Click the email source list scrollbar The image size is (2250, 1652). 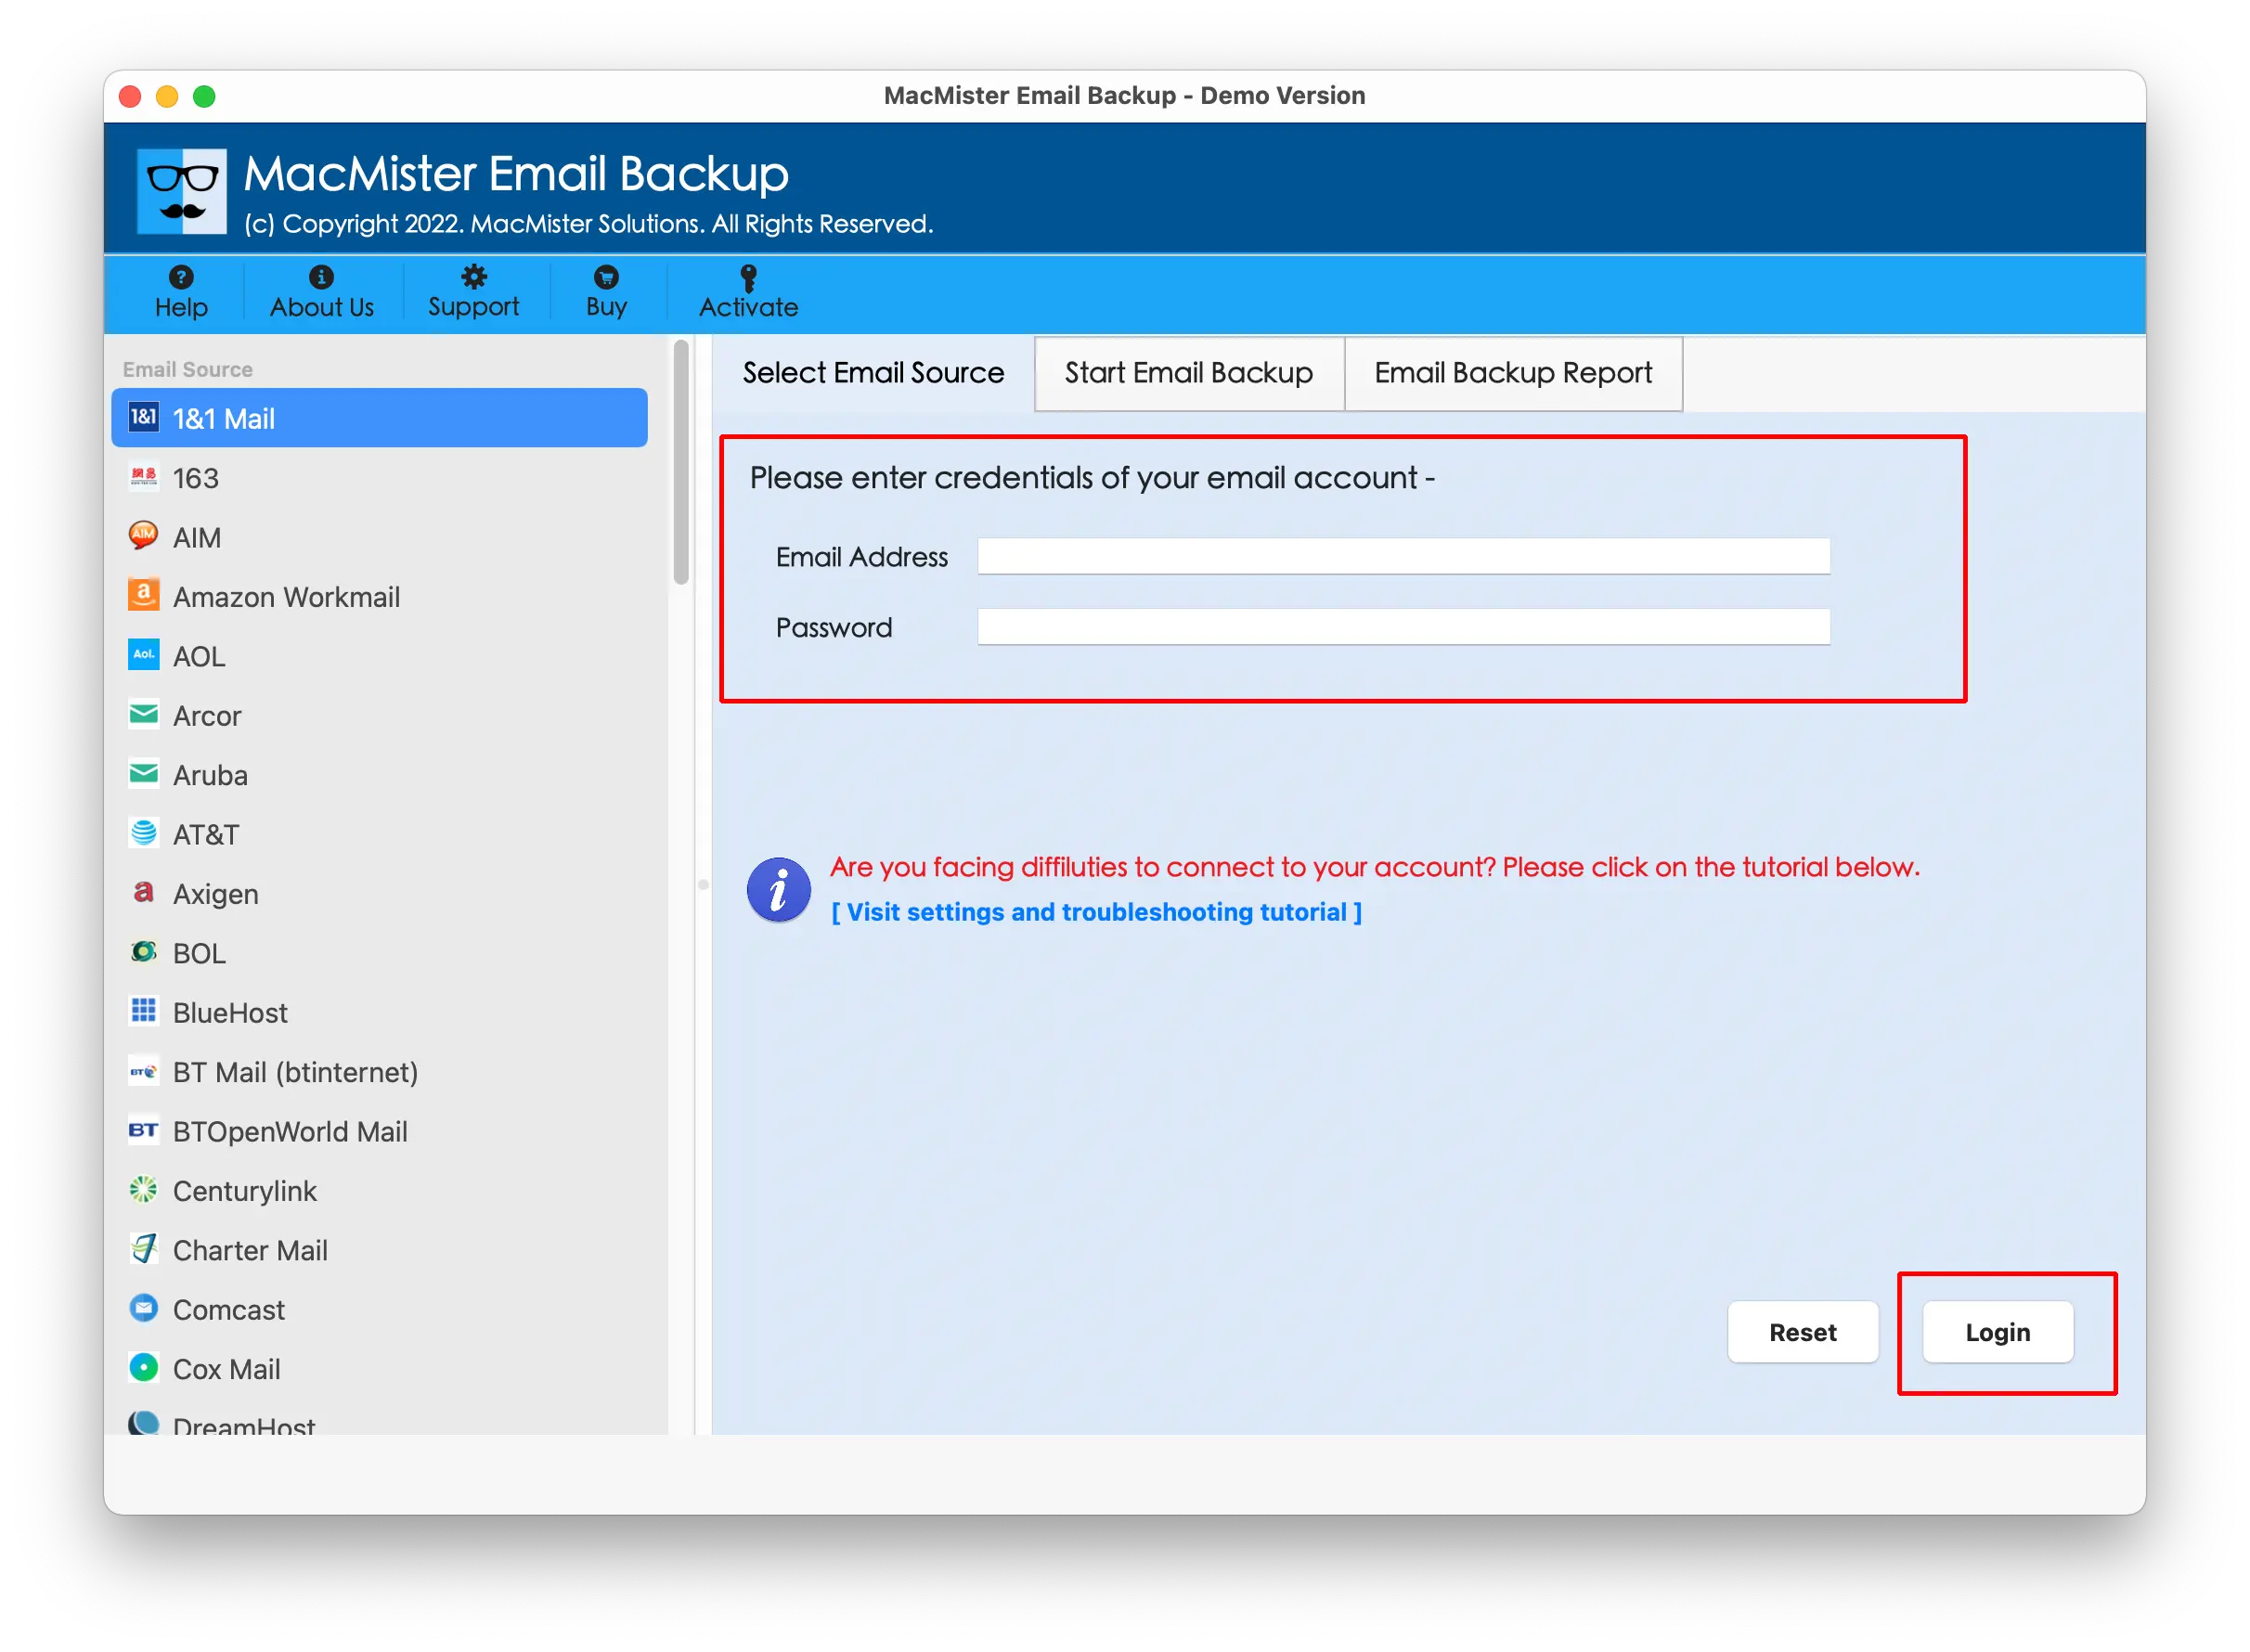click(681, 462)
